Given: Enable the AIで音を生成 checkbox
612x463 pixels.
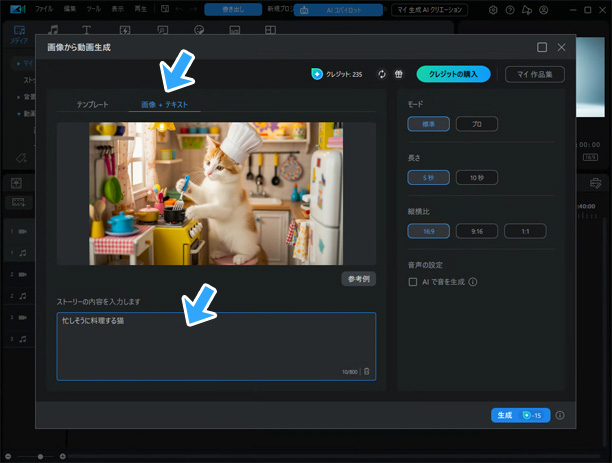Looking at the screenshot, I should tap(413, 282).
